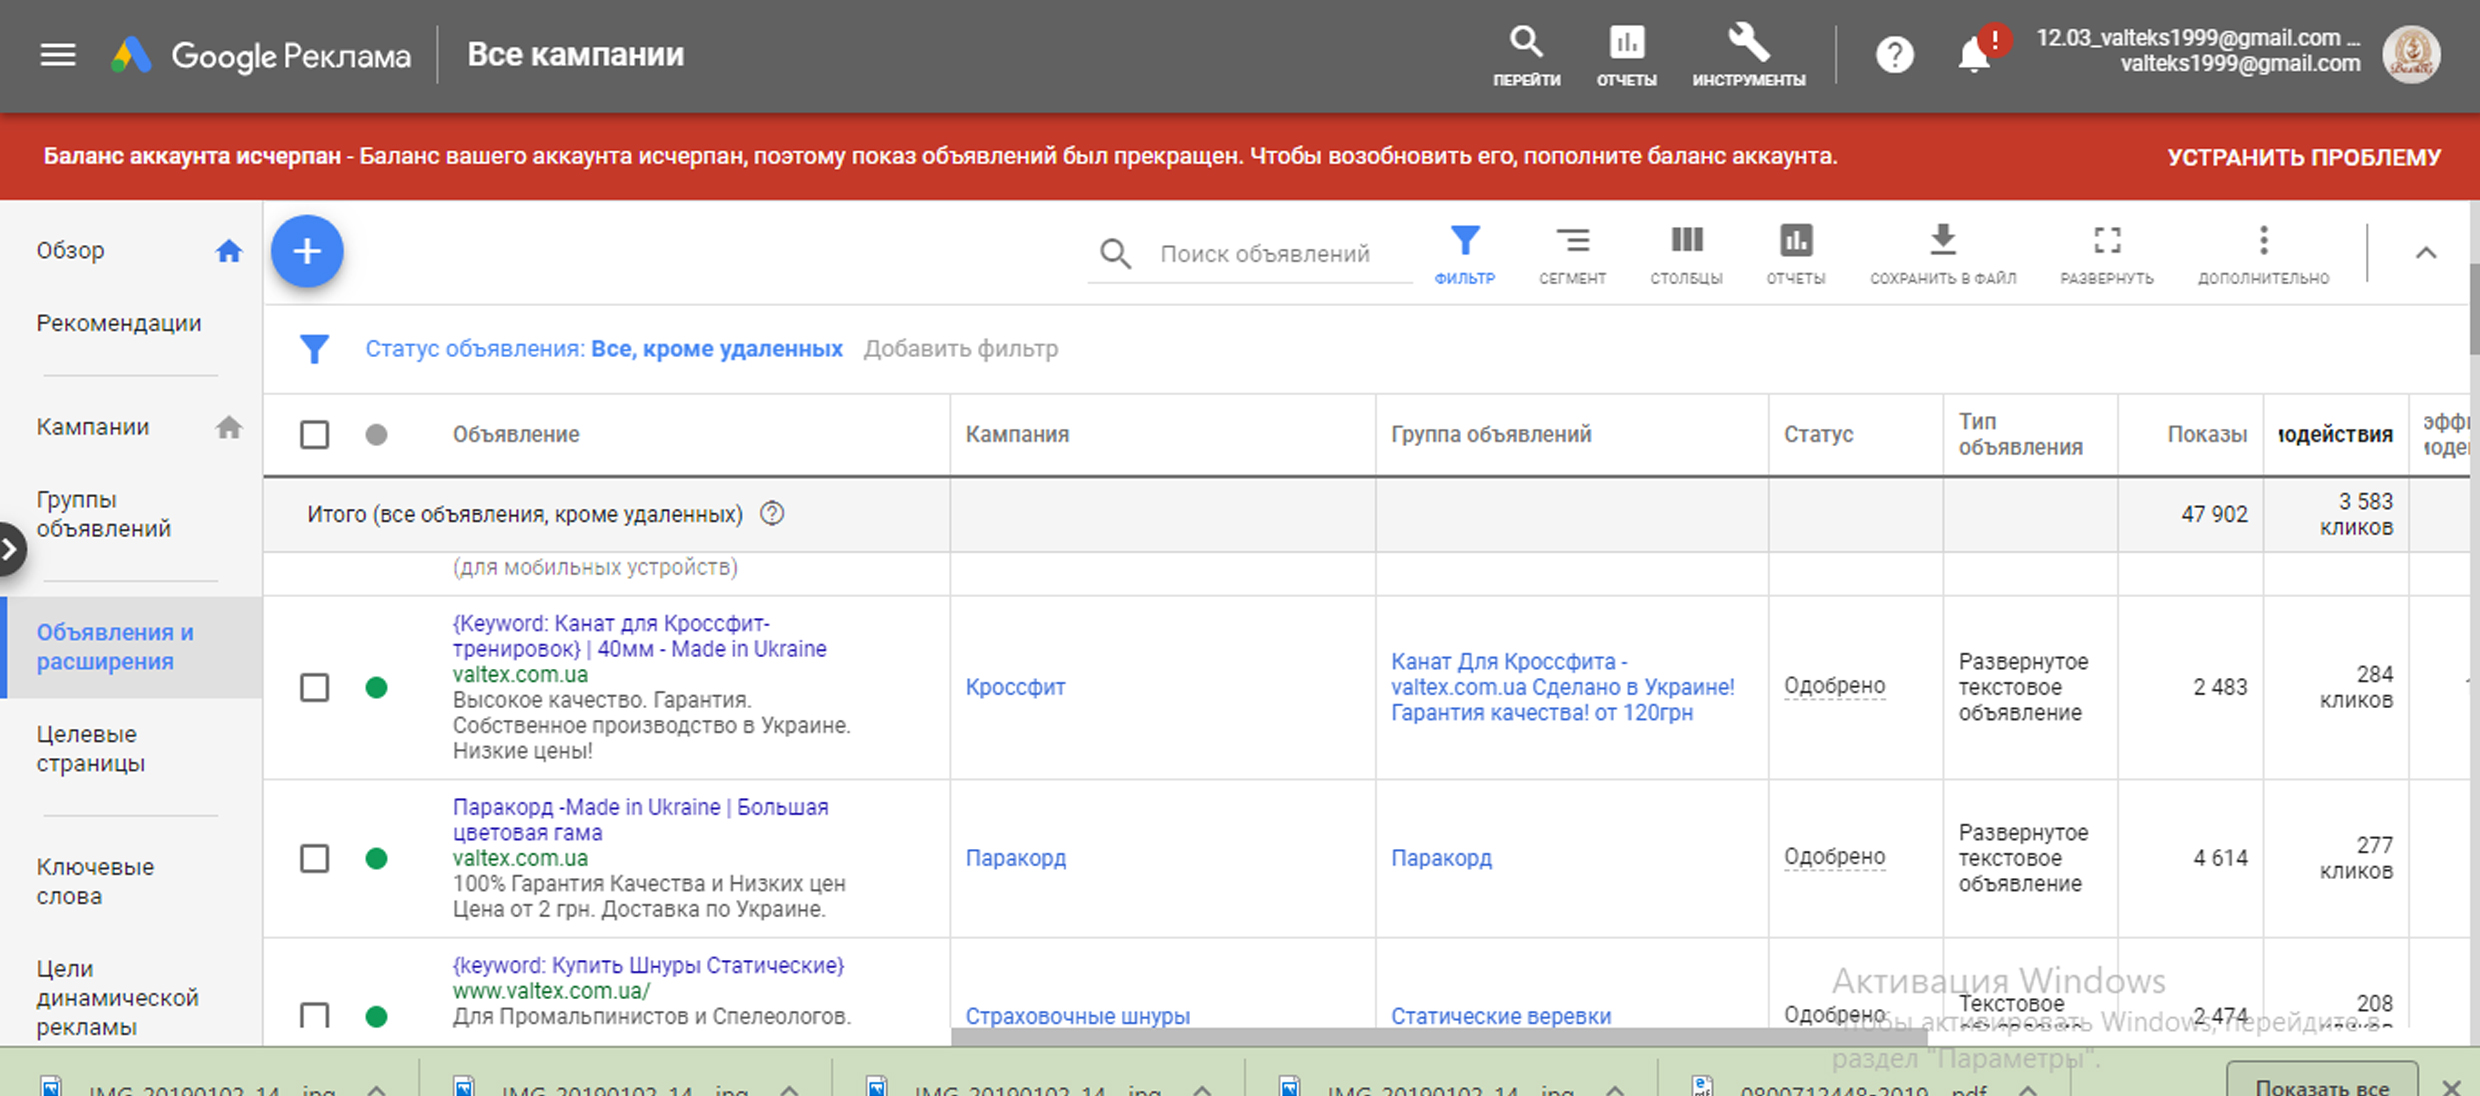Viewport: 2480px width, 1096px height.
Task: Open the hamburger main menu
Action: (x=58, y=55)
